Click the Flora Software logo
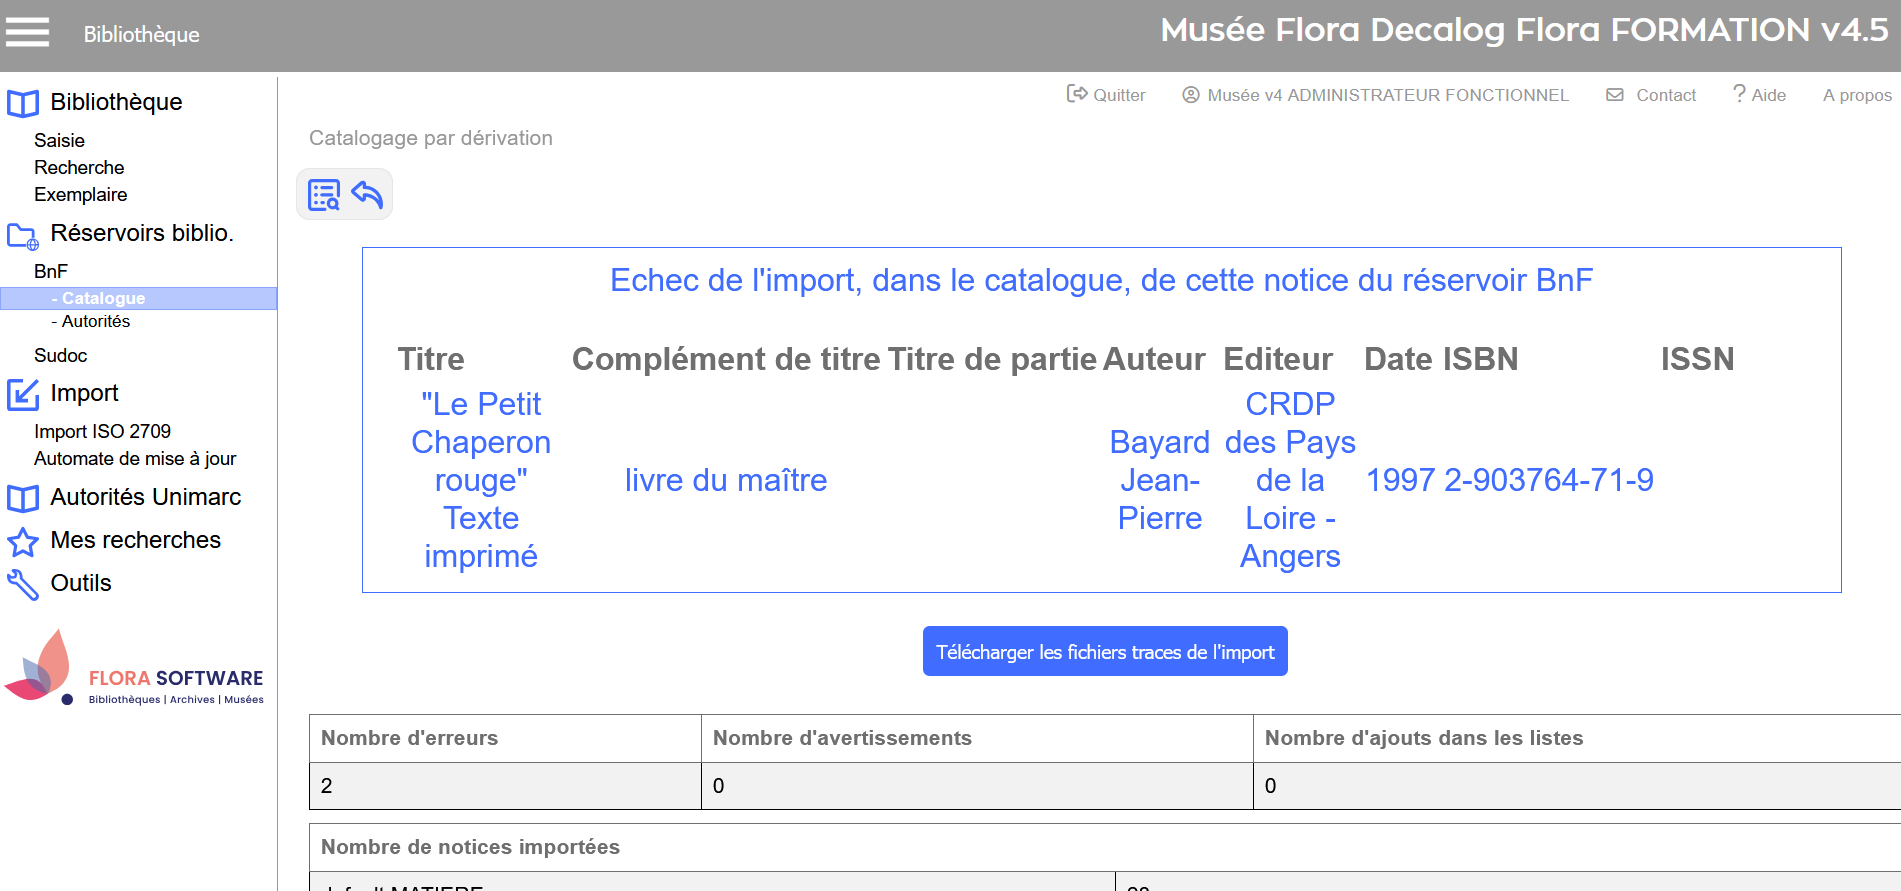Image resolution: width=1901 pixels, height=891 pixels. pyautogui.click(x=135, y=670)
